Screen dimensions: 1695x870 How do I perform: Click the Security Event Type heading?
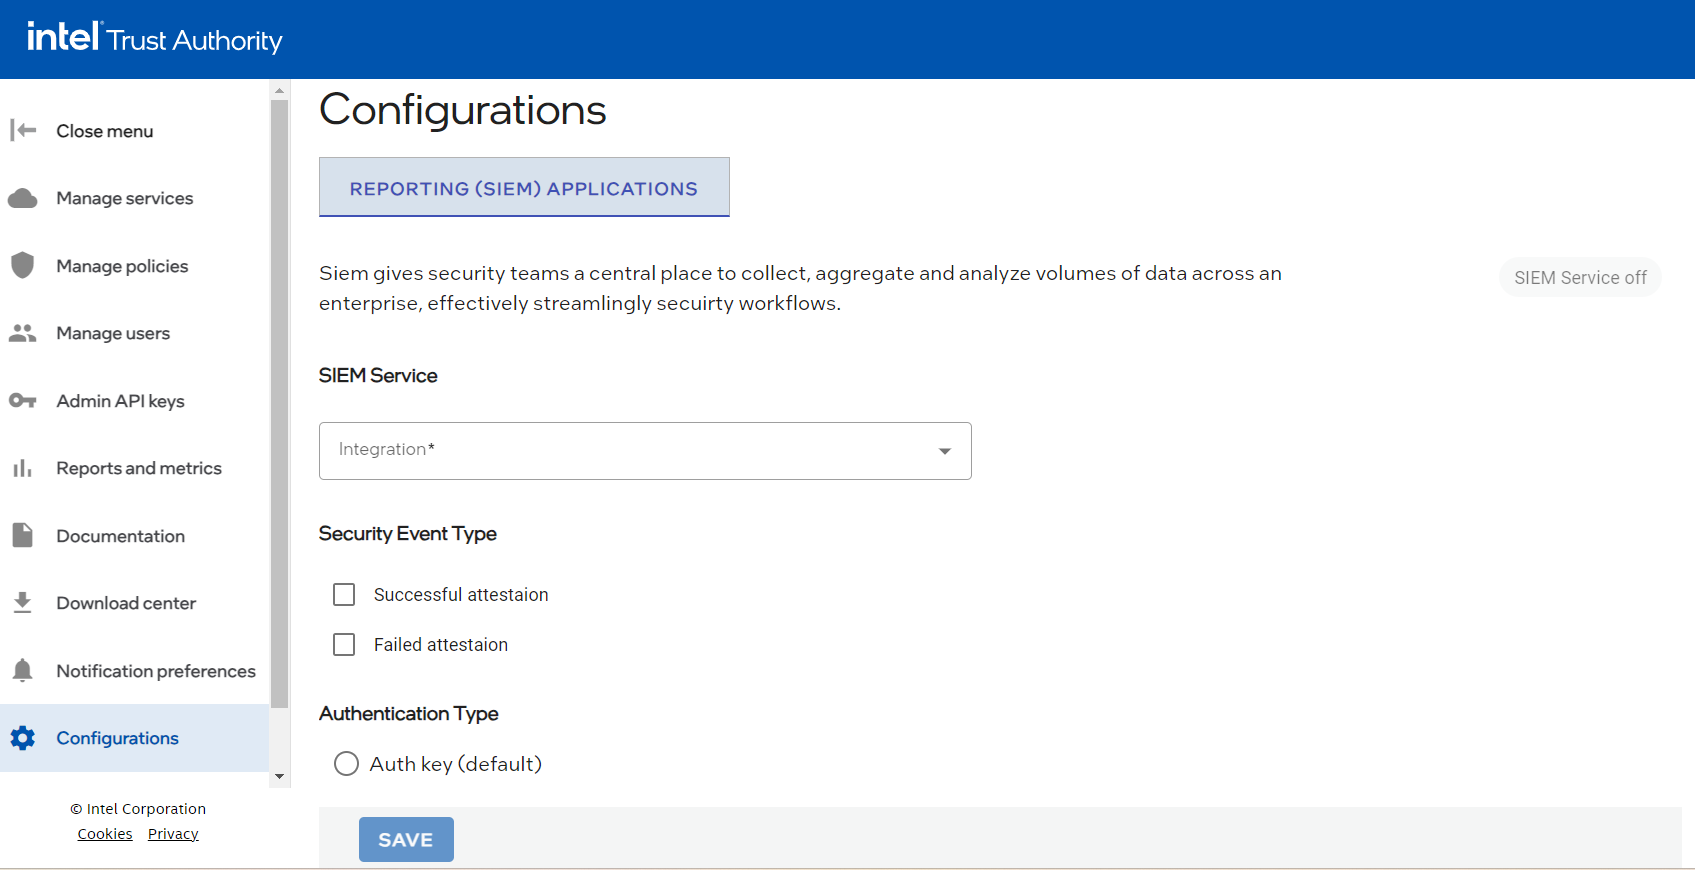click(x=408, y=534)
